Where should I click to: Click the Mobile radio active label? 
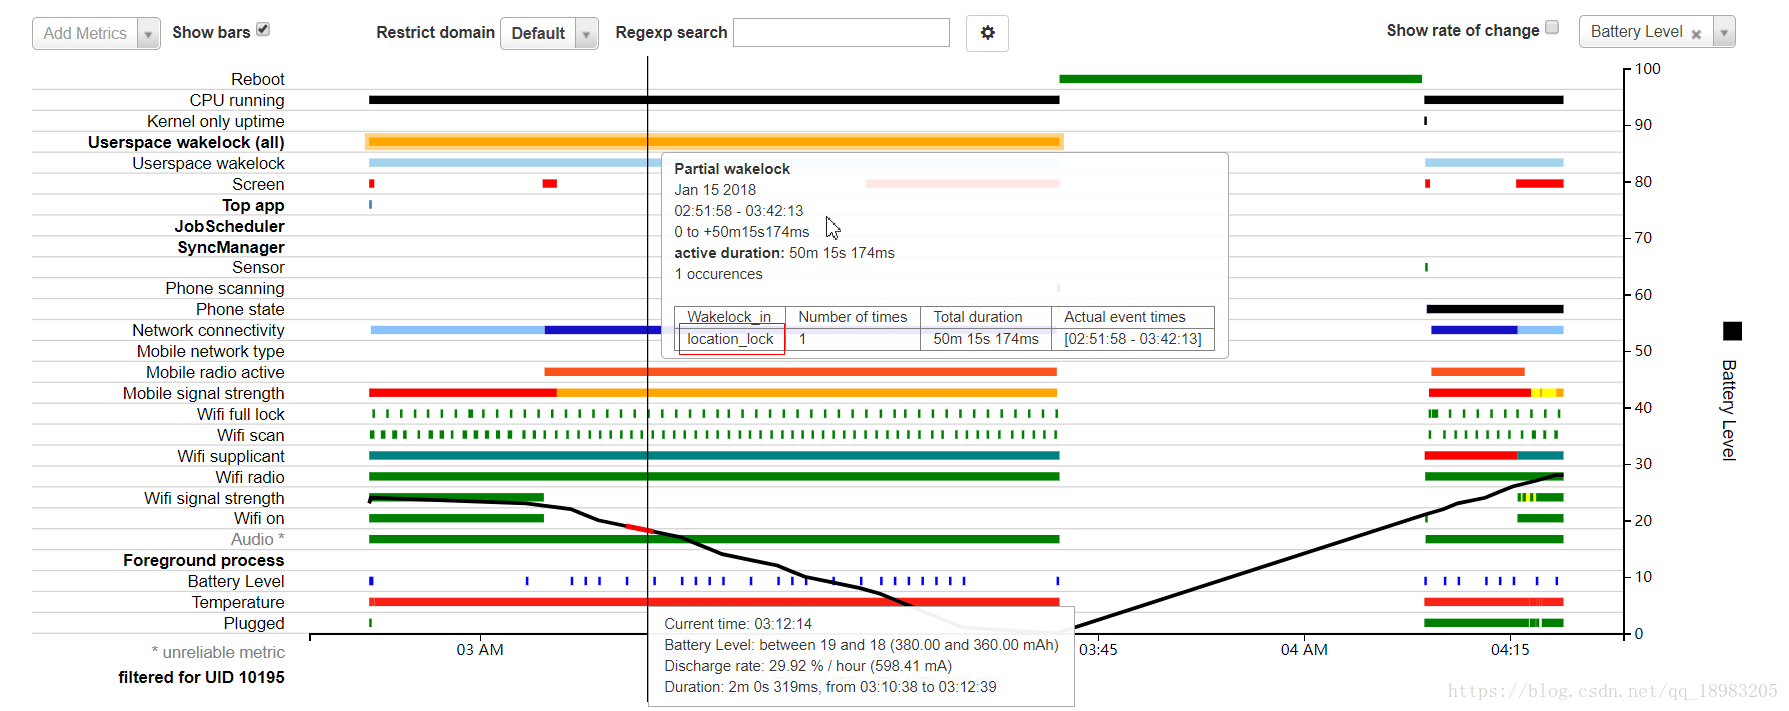(215, 372)
